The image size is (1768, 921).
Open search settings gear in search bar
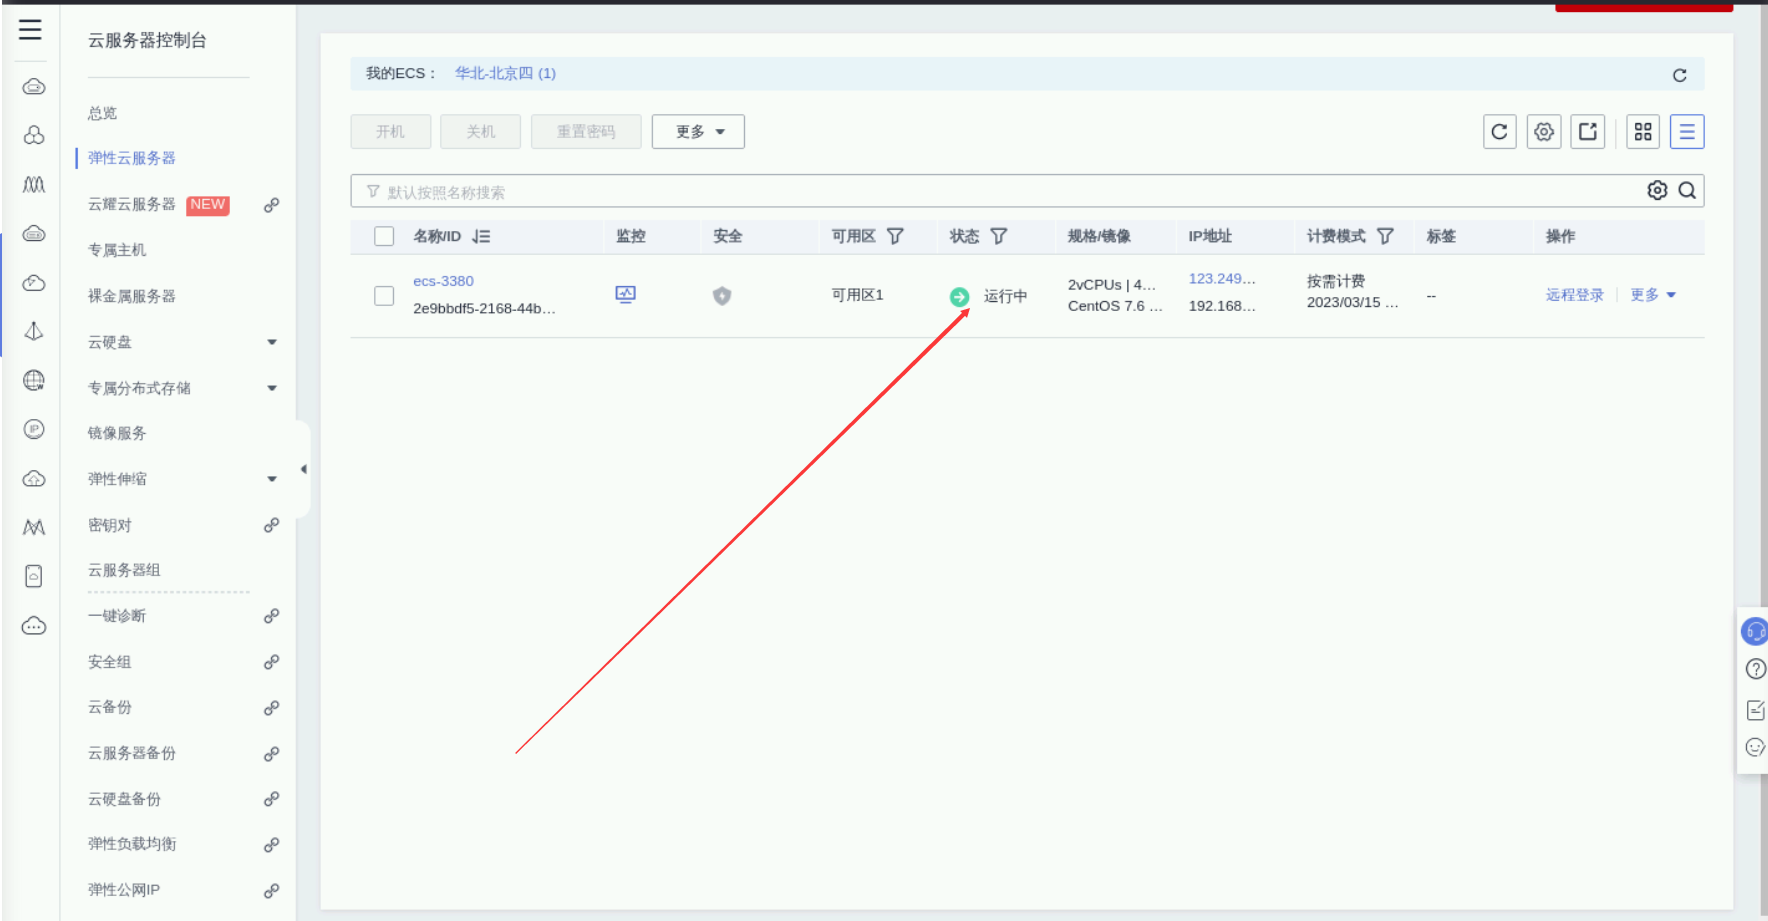click(x=1657, y=191)
